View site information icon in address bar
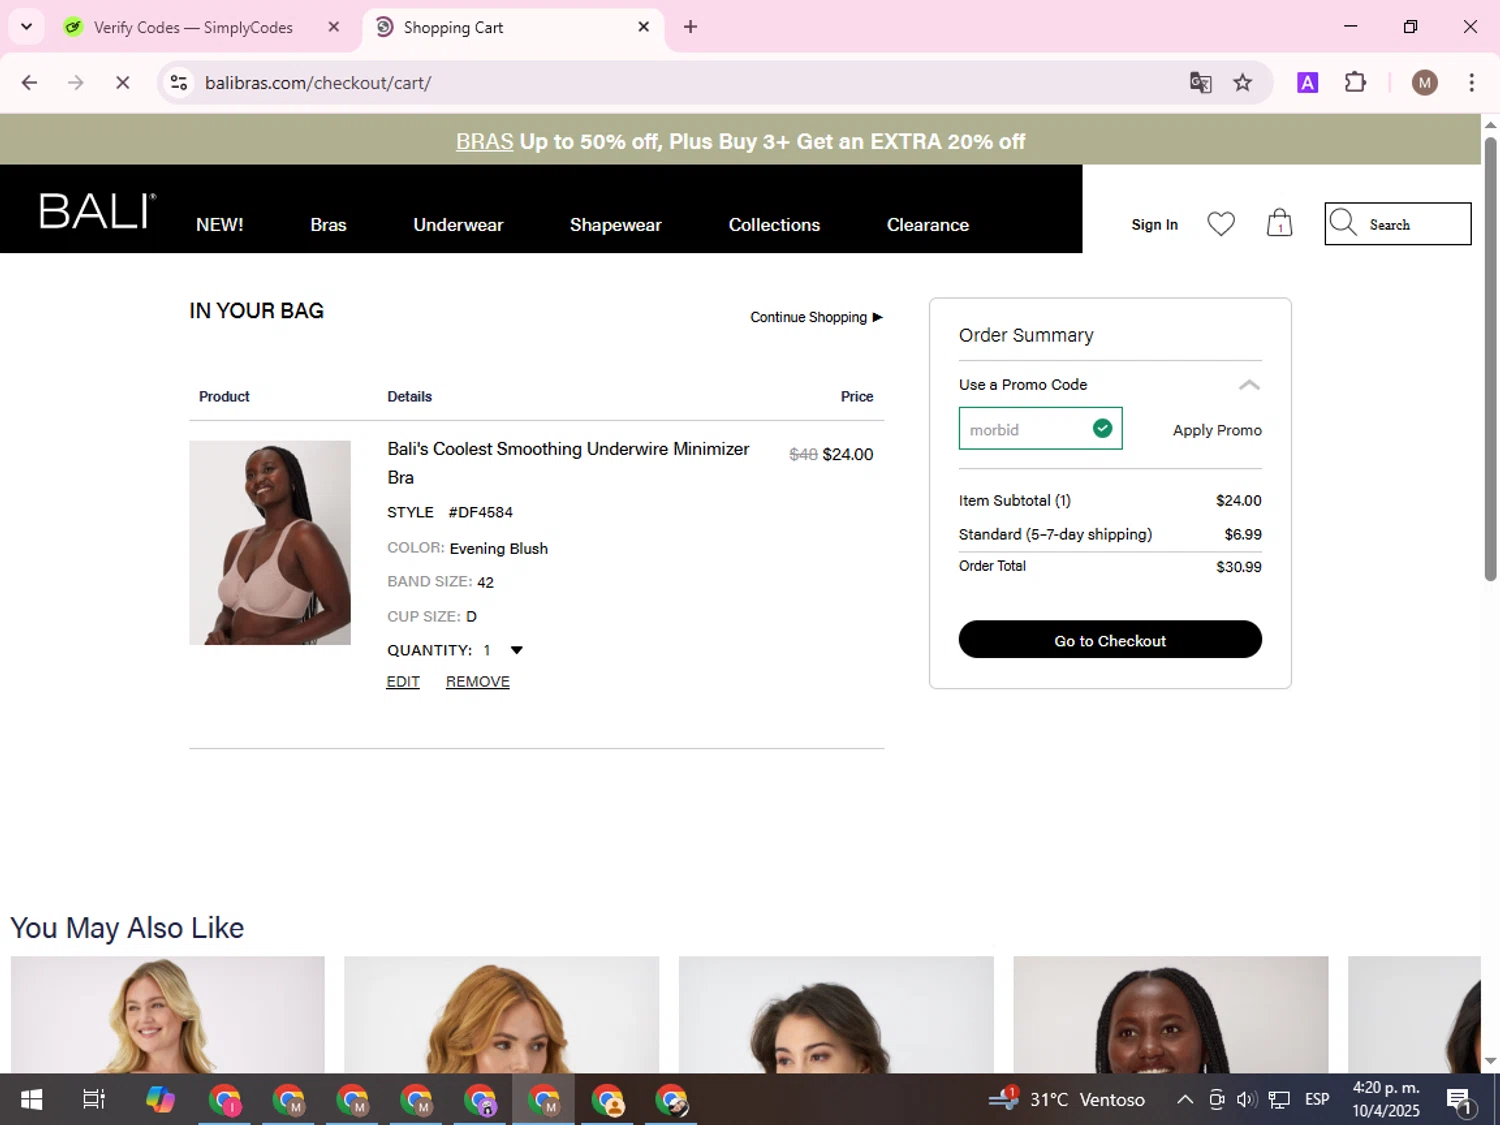The image size is (1500, 1125). pos(179,83)
